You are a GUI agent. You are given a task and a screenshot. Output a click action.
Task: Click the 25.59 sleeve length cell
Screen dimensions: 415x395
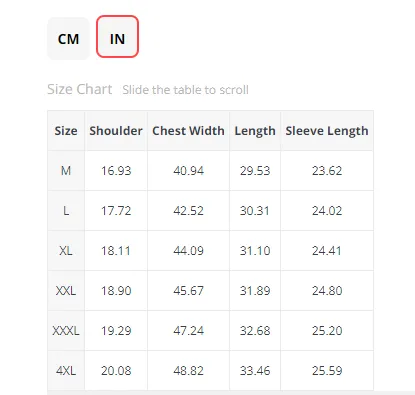tap(327, 371)
